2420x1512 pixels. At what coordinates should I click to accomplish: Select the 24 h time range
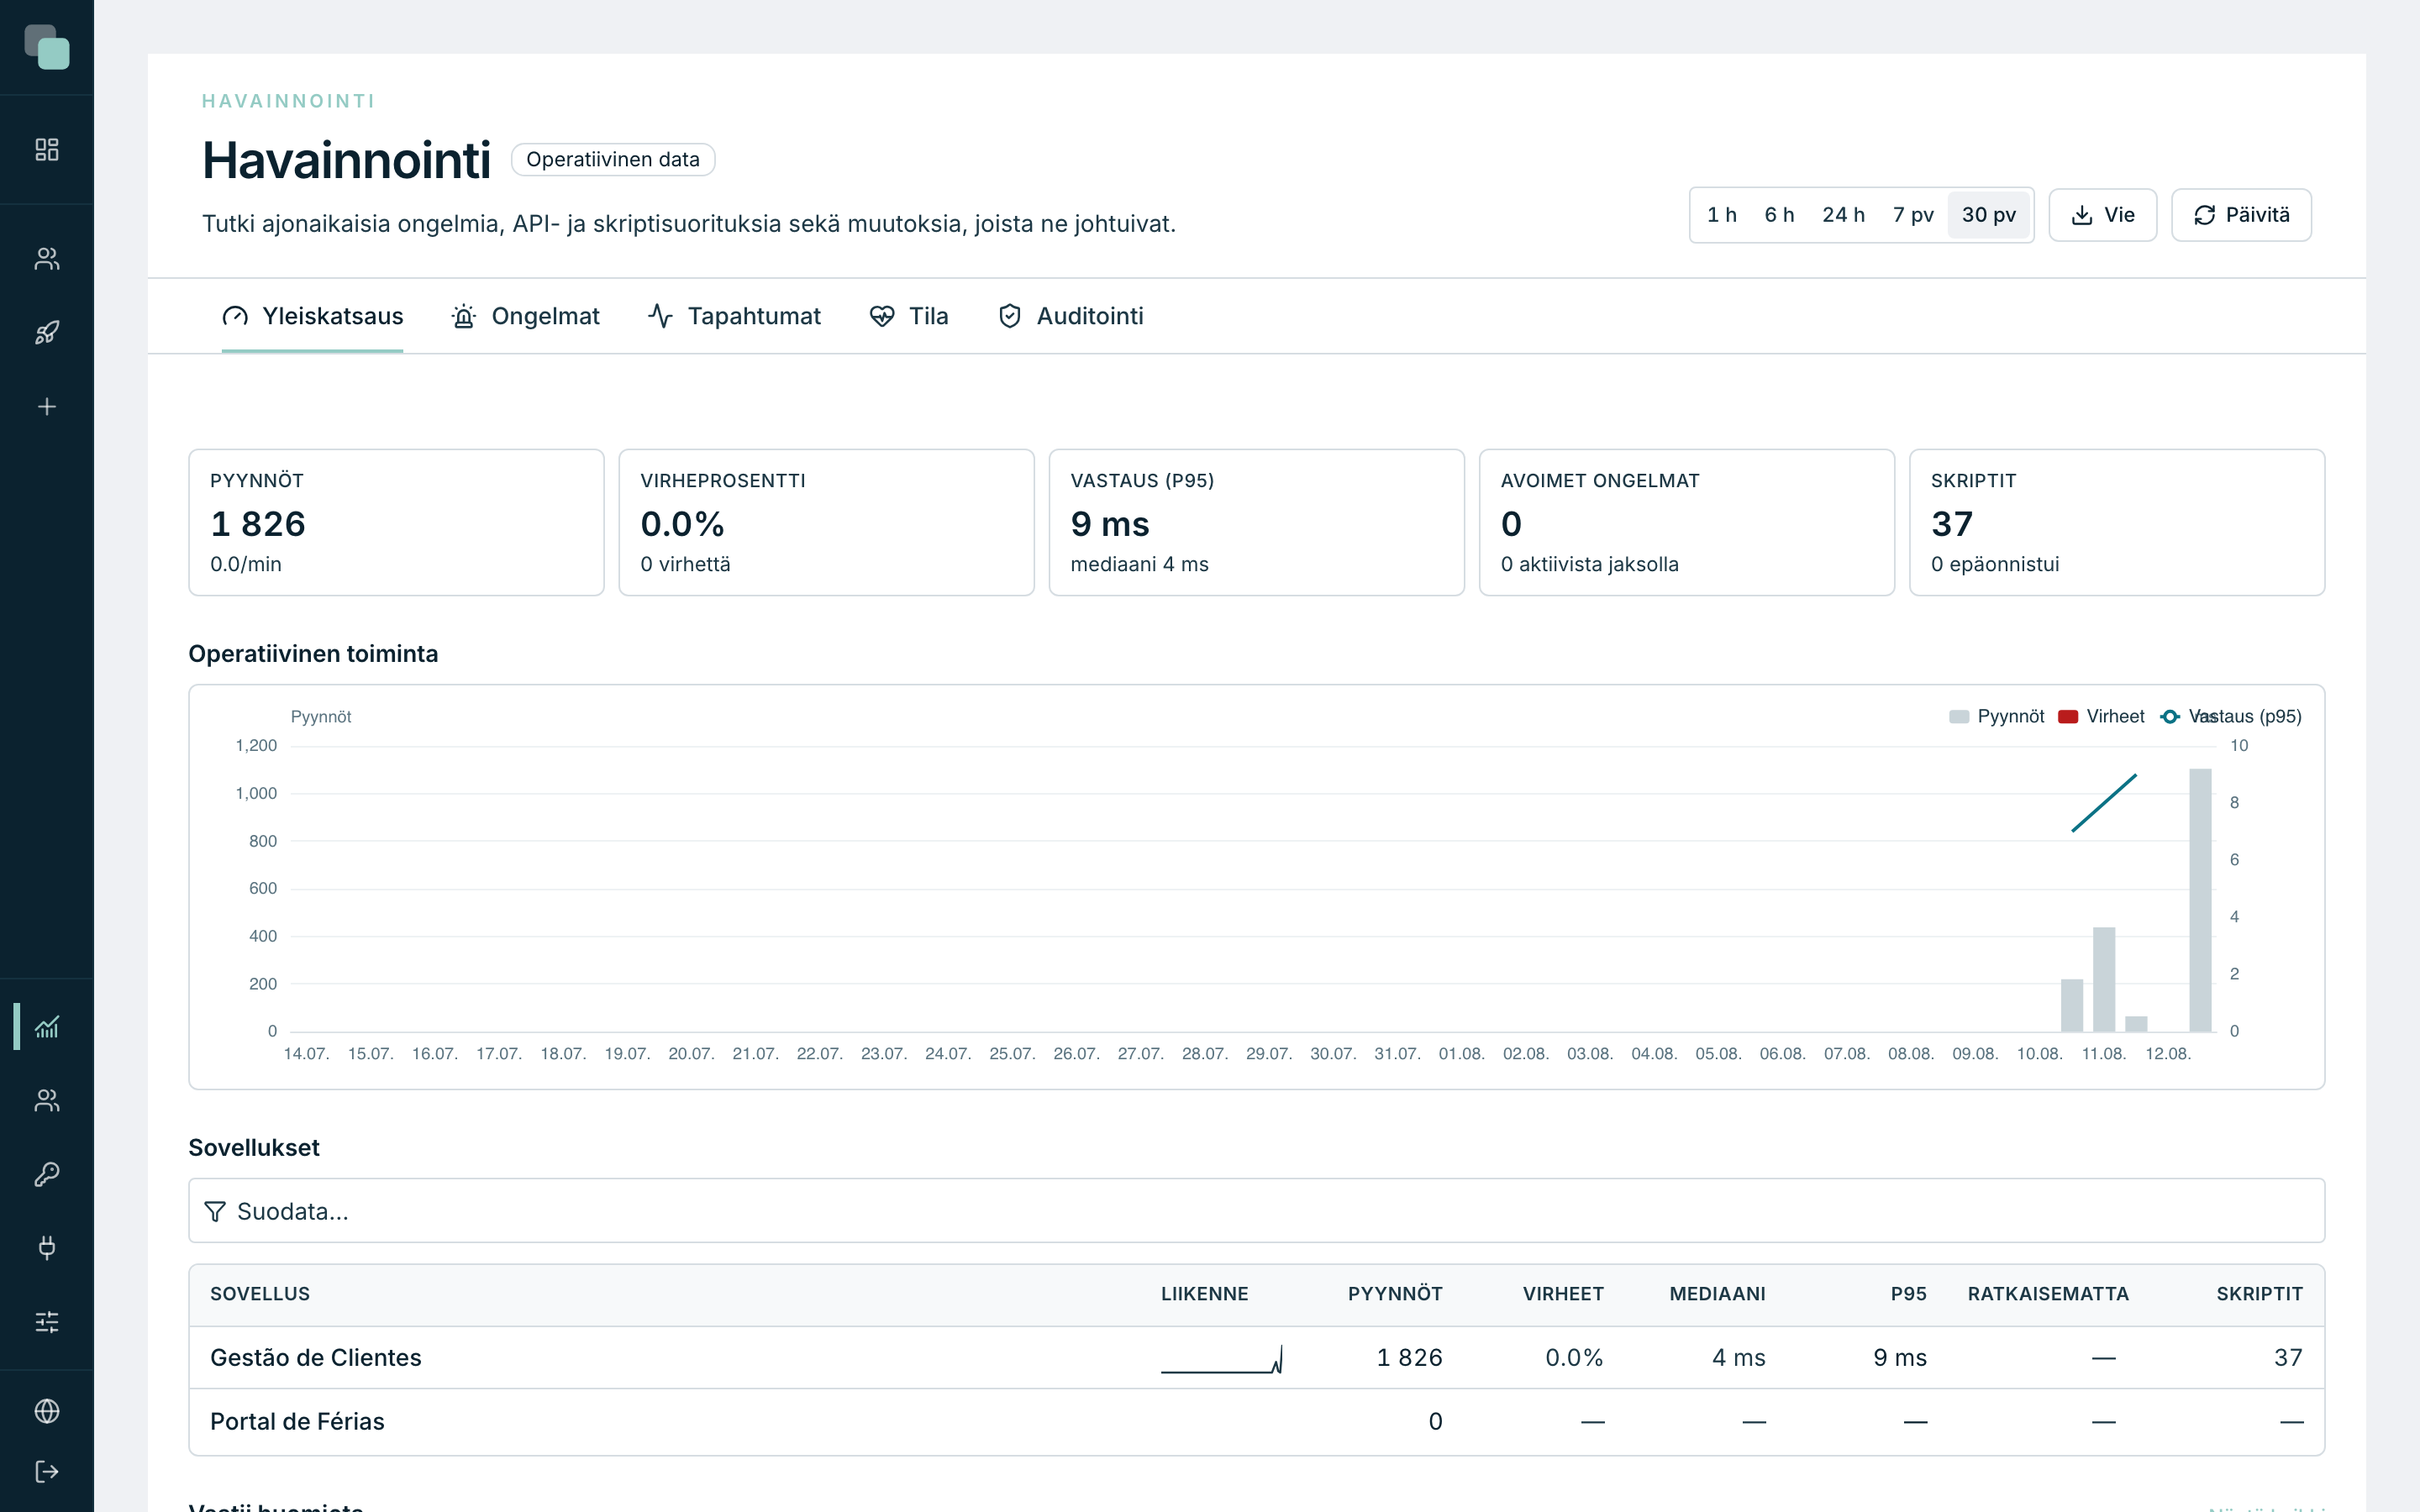click(1843, 215)
